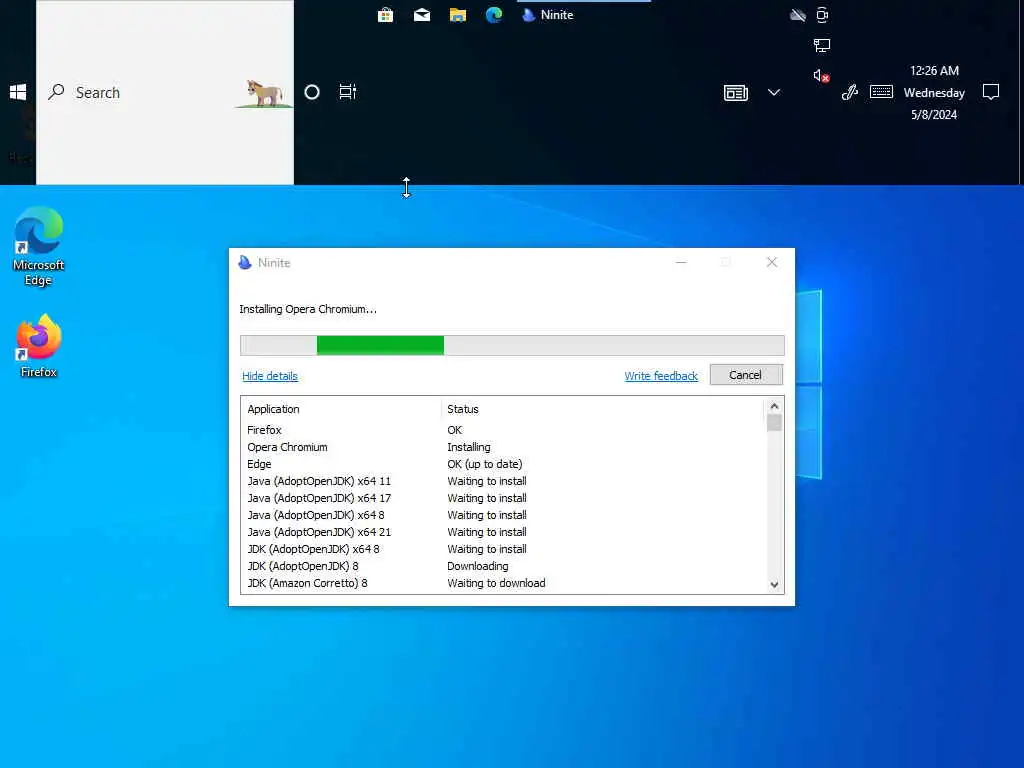Select the Microsoft Edge desktop shortcut
The width and height of the screenshot is (1024, 768).
point(39,246)
